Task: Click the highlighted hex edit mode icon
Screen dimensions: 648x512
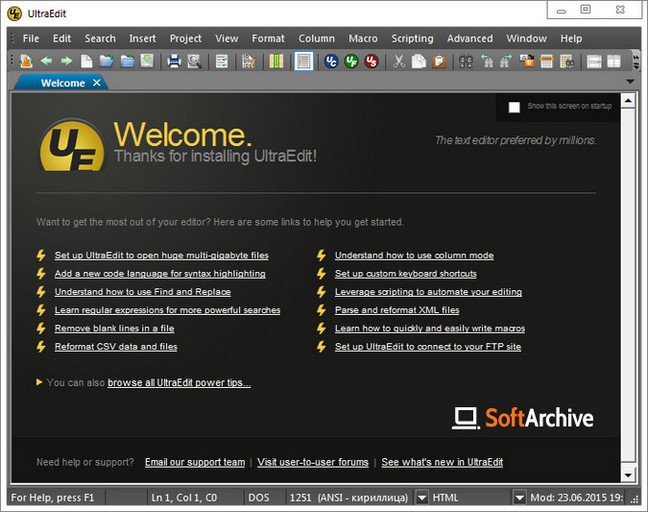Action: pyautogui.click(x=304, y=61)
